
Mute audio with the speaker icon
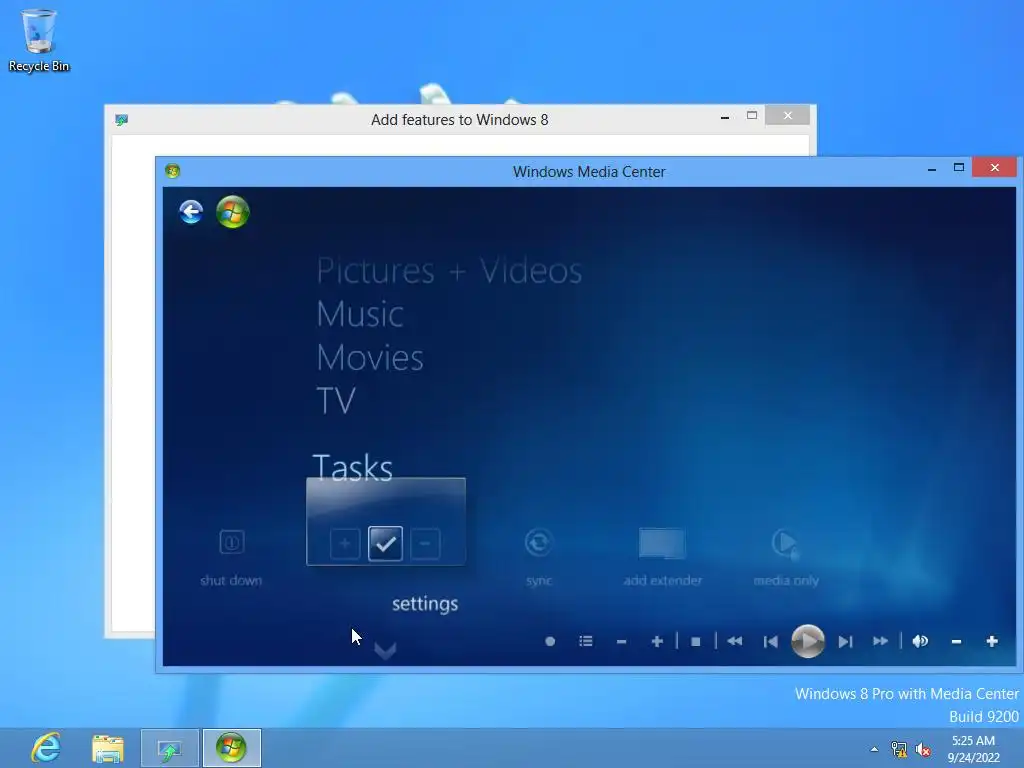(x=920, y=641)
